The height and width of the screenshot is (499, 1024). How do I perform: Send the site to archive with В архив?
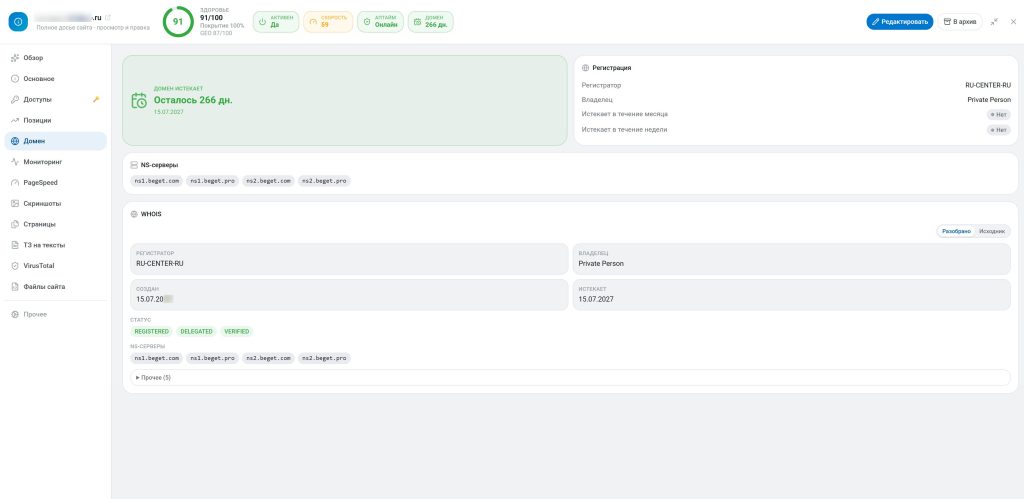(959, 22)
